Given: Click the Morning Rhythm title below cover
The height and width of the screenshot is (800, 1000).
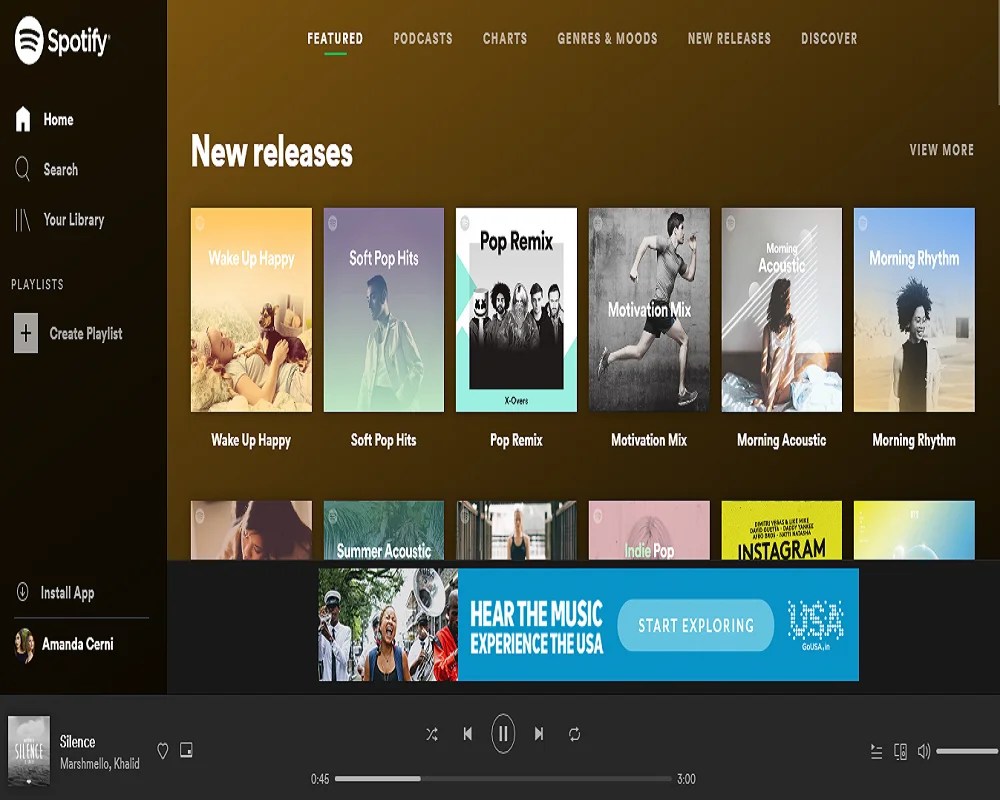Looking at the screenshot, I should click(x=915, y=440).
